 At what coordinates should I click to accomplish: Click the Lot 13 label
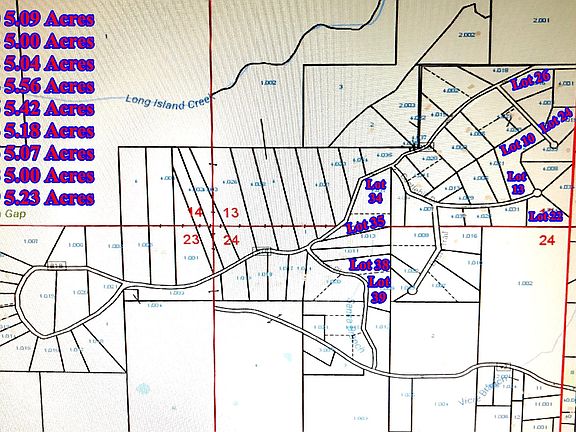(x=517, y=182)
